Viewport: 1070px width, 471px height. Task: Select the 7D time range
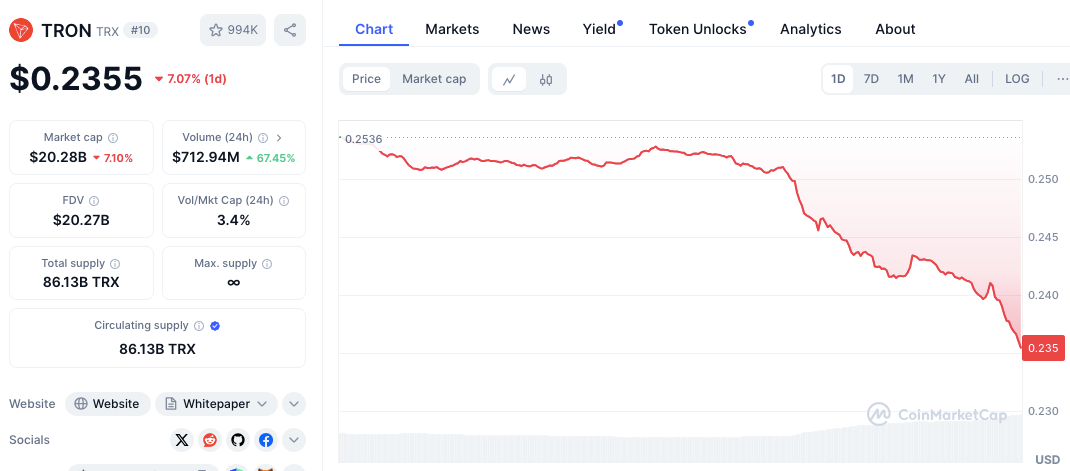(x=871, y=79)
